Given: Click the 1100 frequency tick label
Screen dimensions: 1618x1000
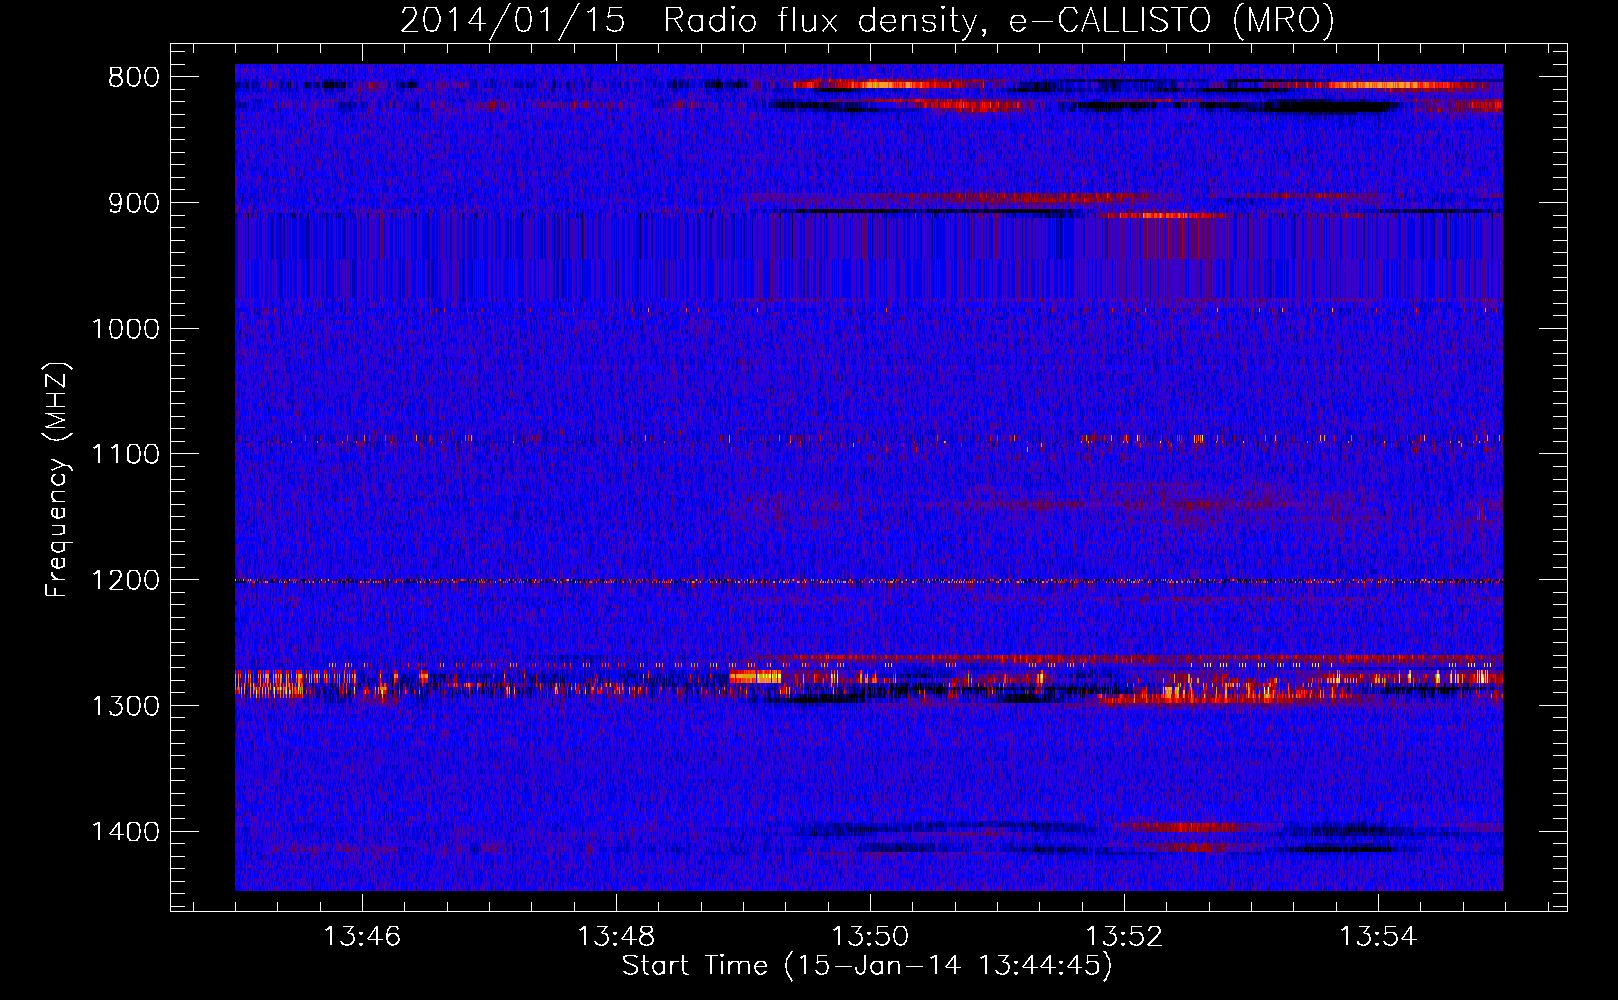Looking at the screenshot, I should (x=125, y=455).
